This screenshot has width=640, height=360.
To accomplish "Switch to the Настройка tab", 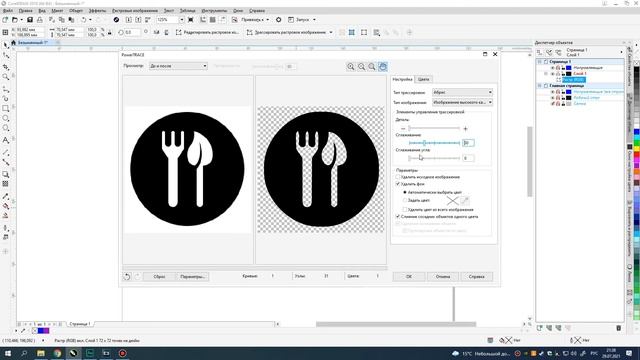I will pyautogui.click(x=402, y=79).
